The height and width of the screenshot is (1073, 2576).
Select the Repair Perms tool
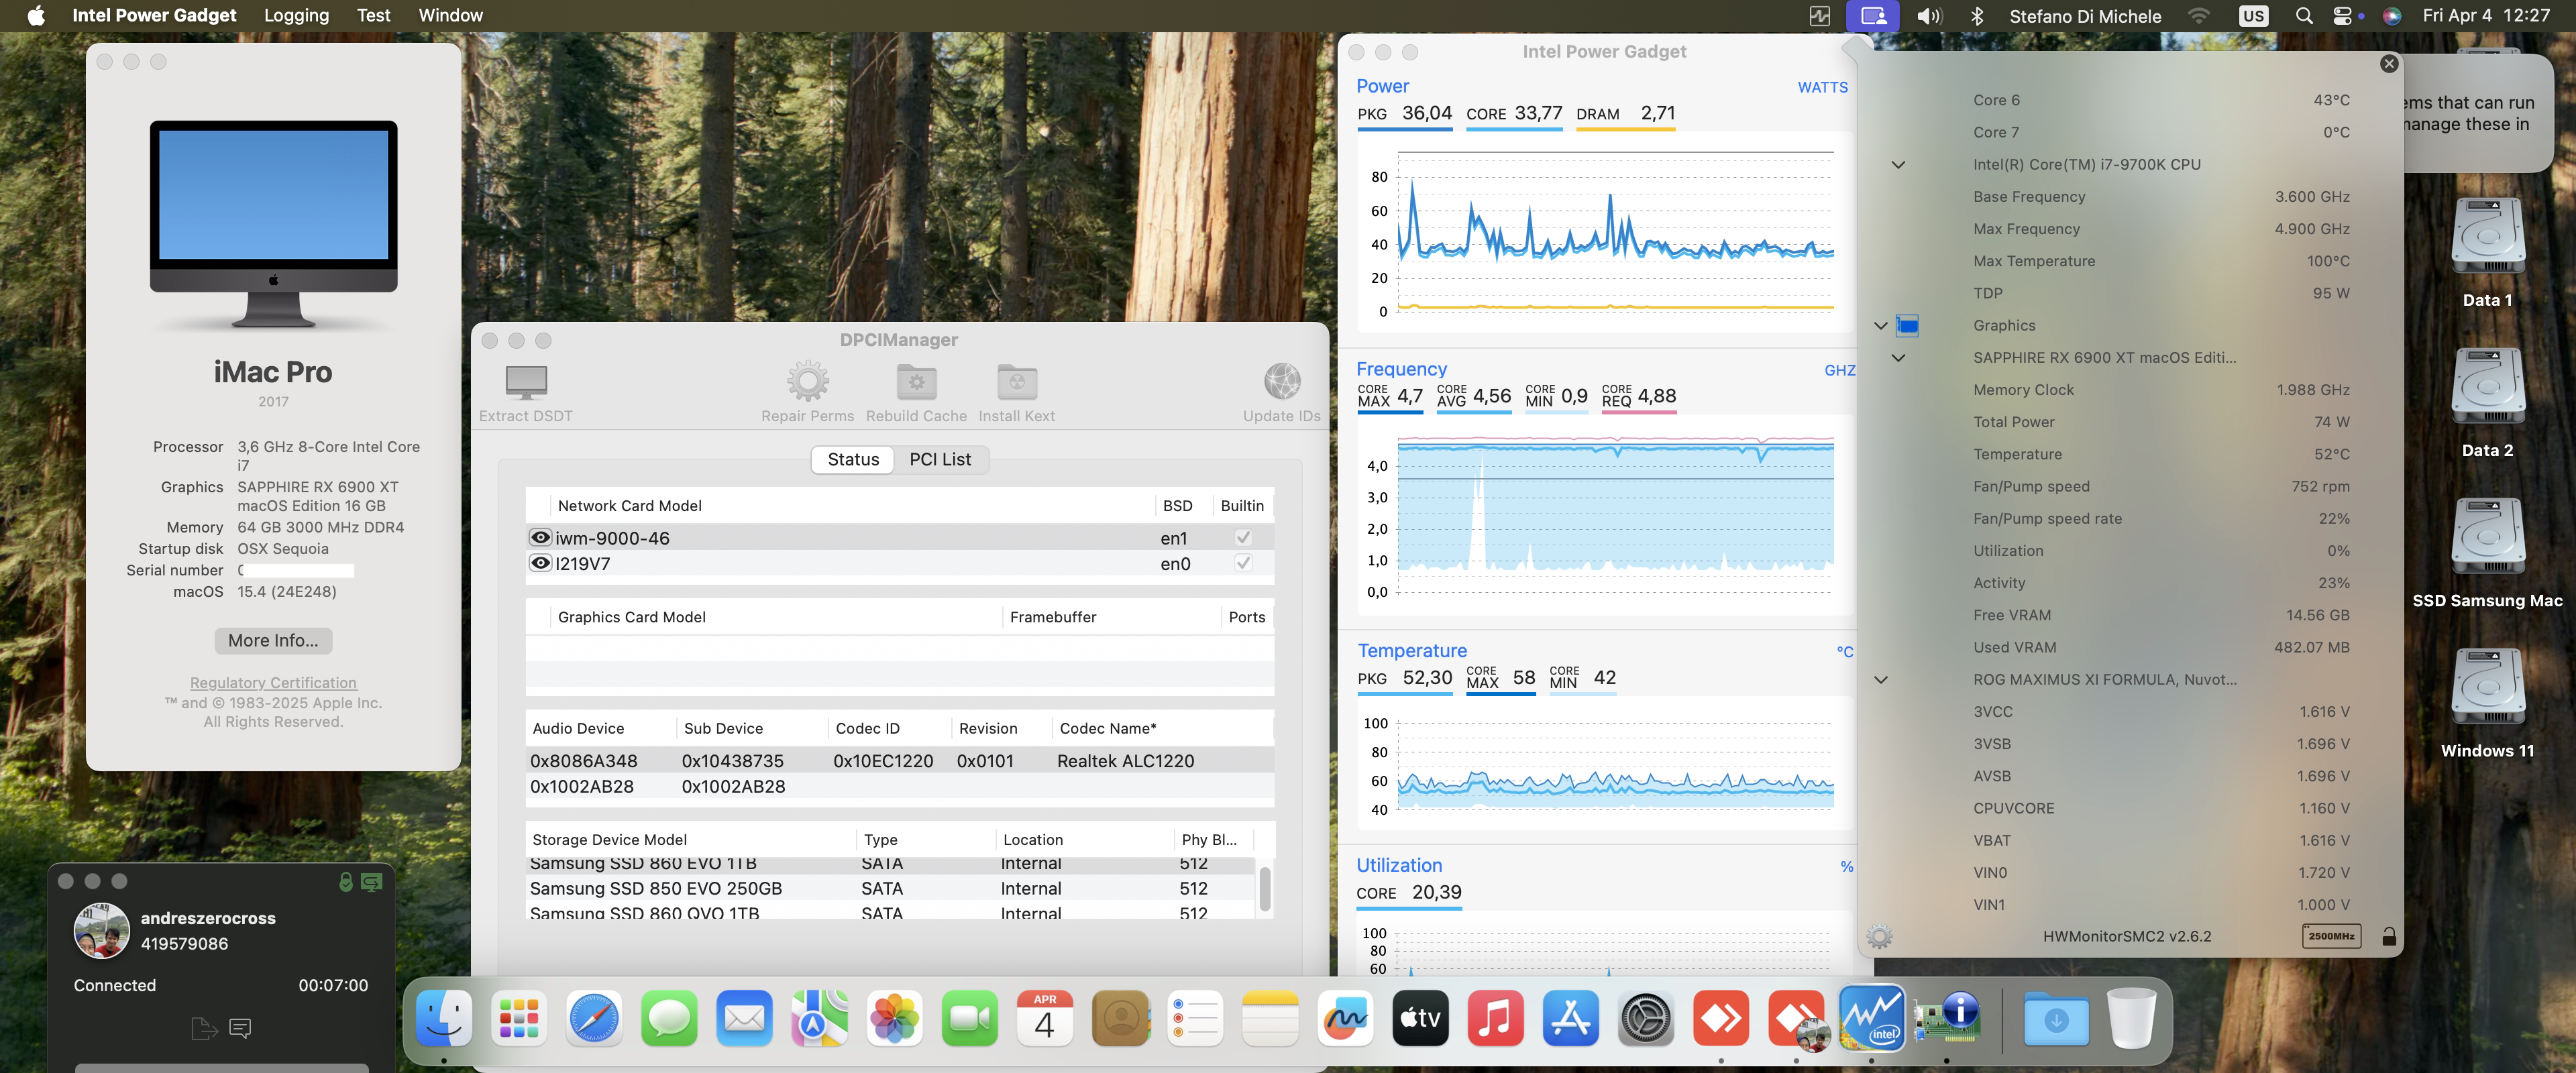(807, 383)
